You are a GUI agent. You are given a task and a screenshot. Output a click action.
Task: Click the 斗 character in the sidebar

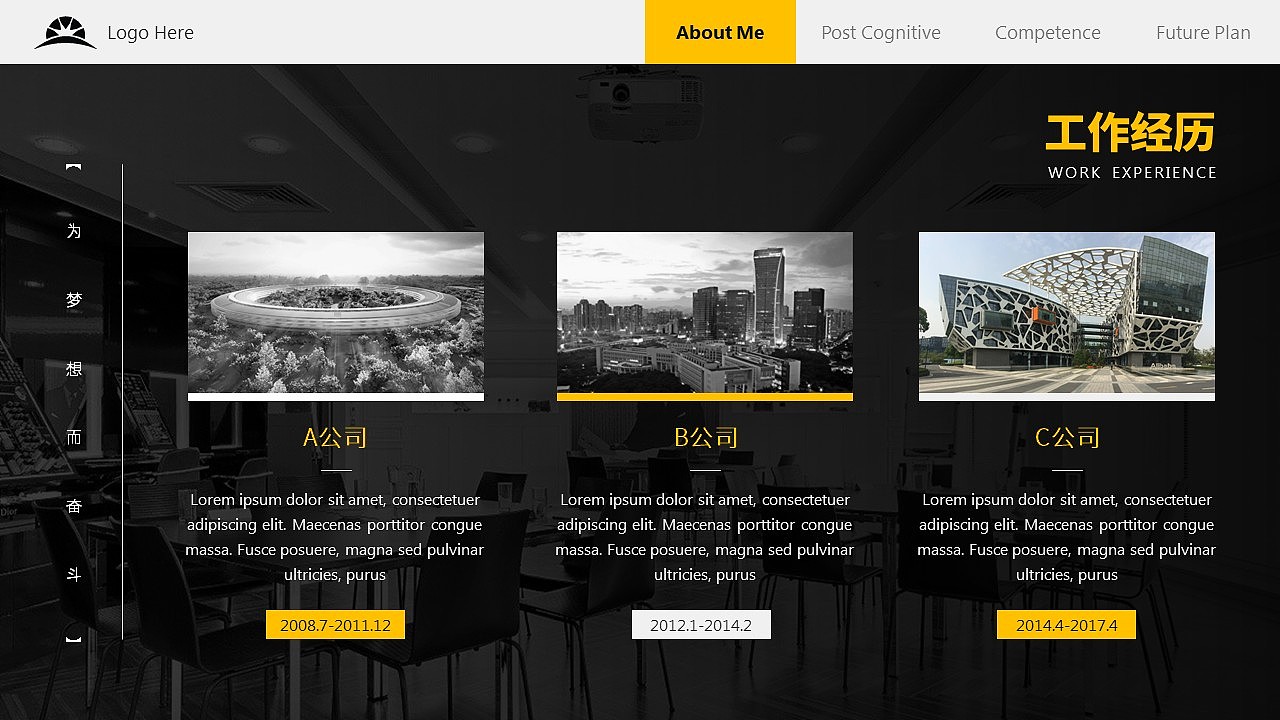[74, 575]
